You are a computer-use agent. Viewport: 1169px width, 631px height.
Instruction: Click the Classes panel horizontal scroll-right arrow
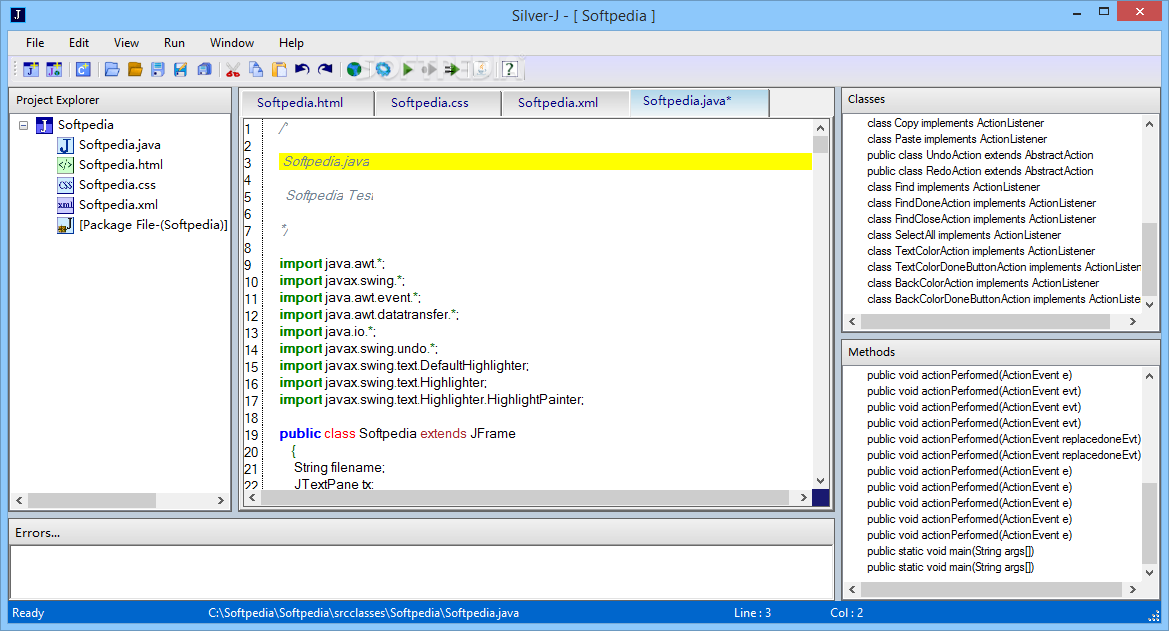(1132, 321)
